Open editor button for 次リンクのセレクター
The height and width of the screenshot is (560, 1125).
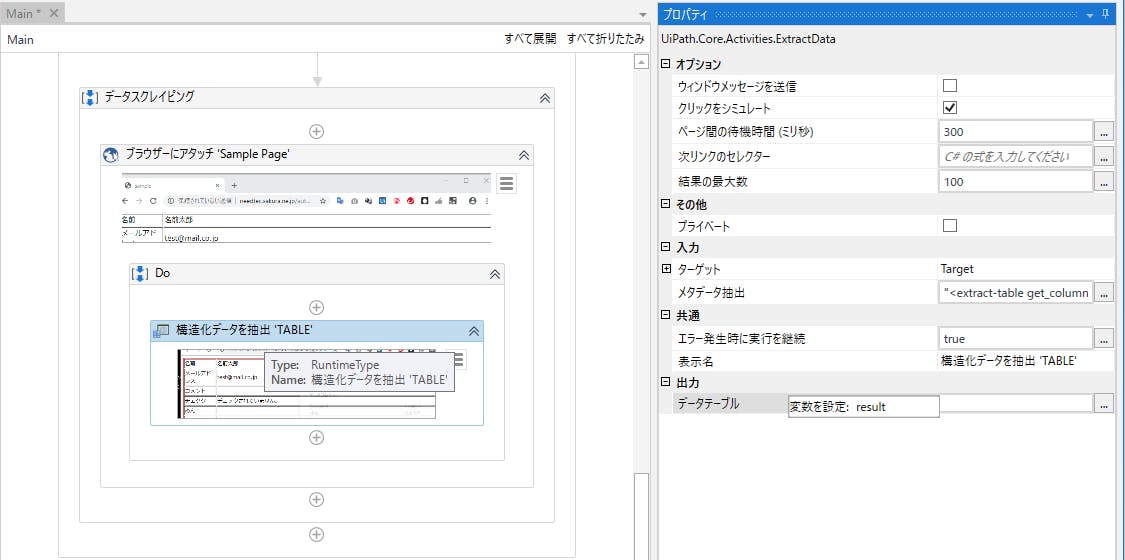point(1104,156)
